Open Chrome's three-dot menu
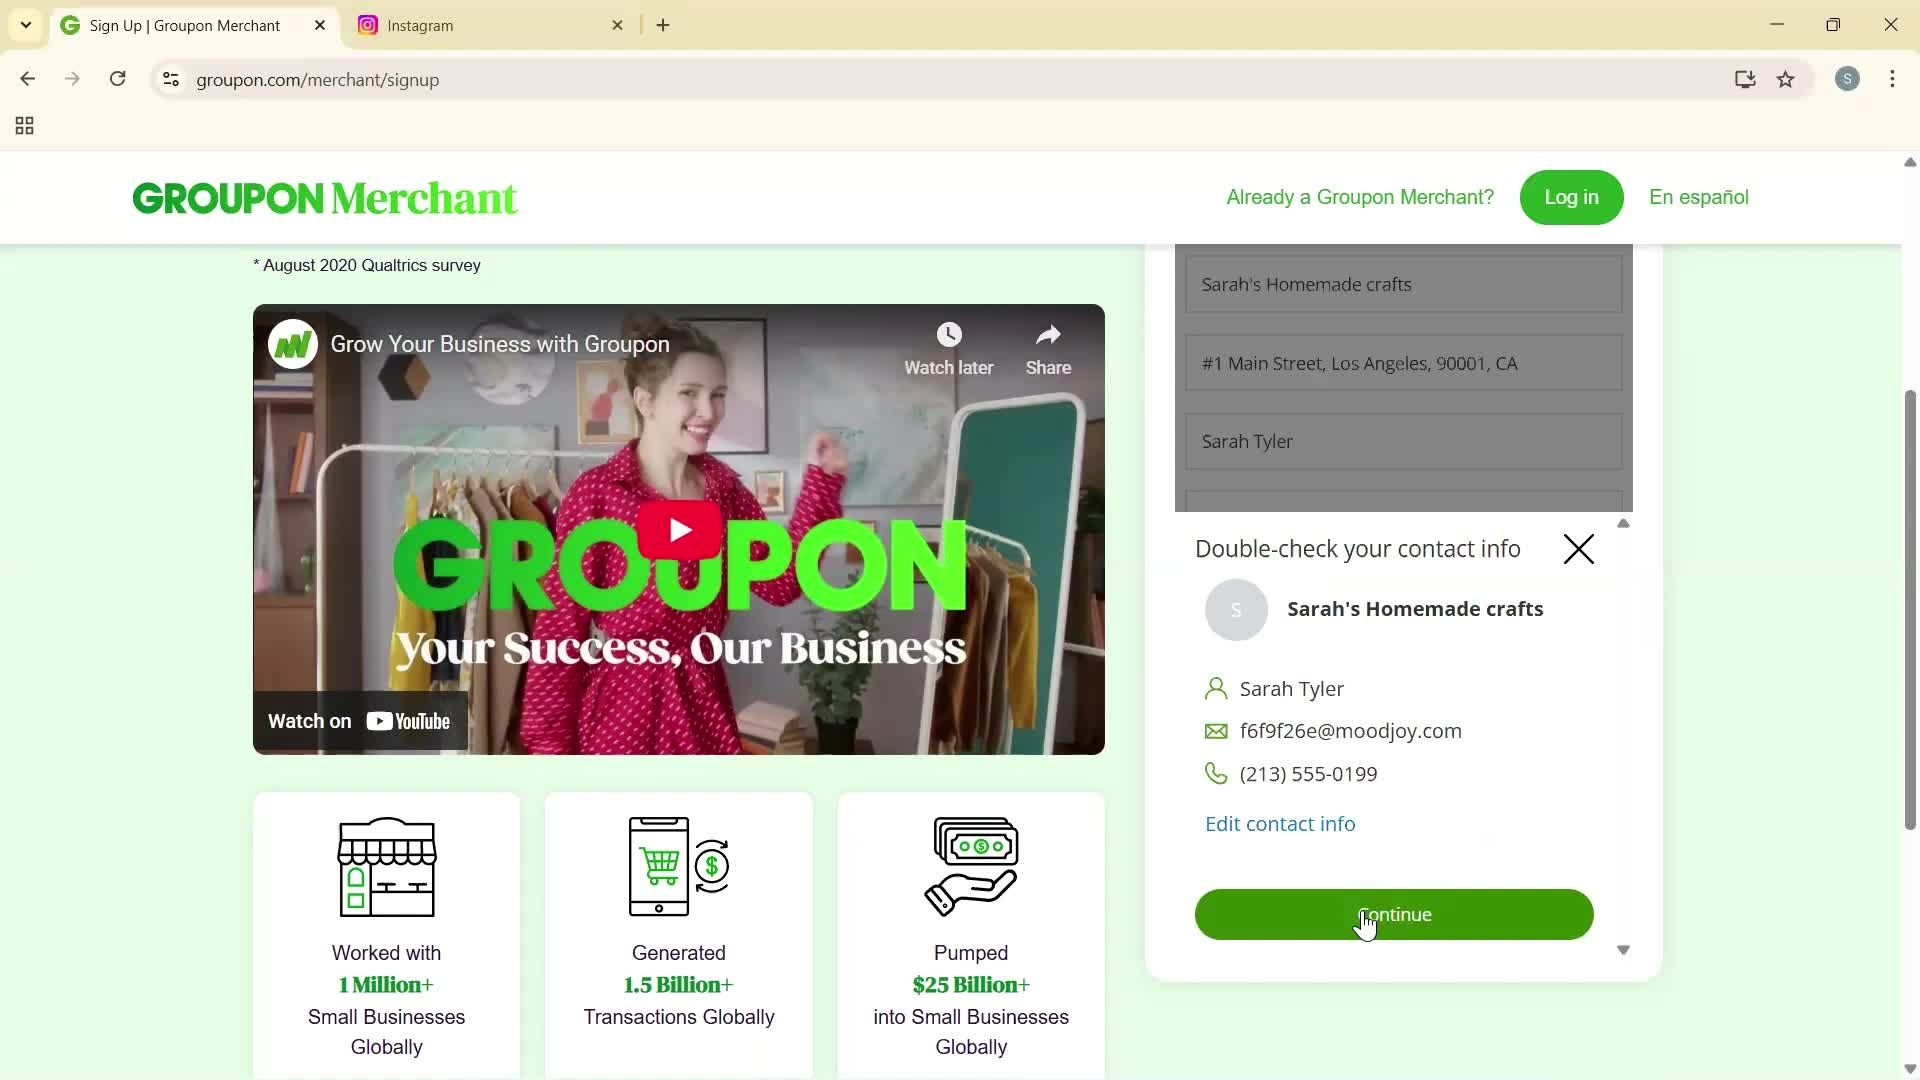Viewport: 1920px width, 1080px height. tap(1892, 79)
